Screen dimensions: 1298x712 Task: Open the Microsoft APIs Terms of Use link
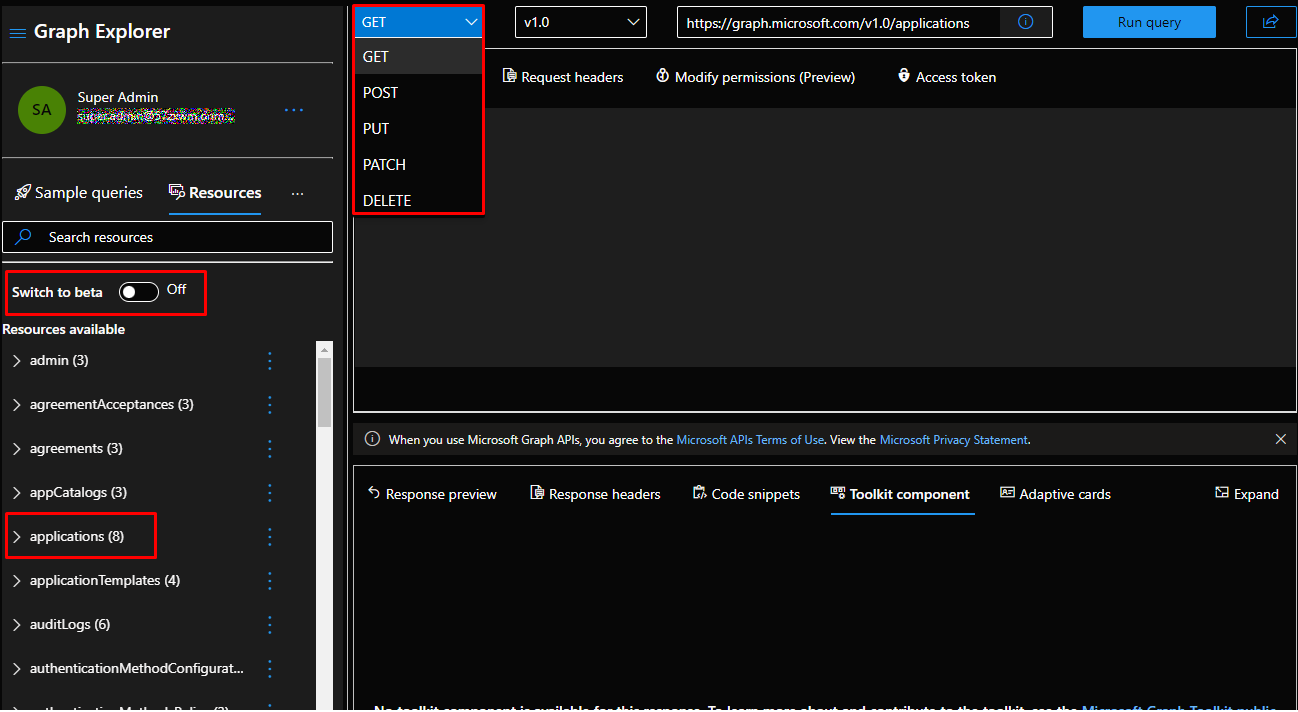(750, 440)
